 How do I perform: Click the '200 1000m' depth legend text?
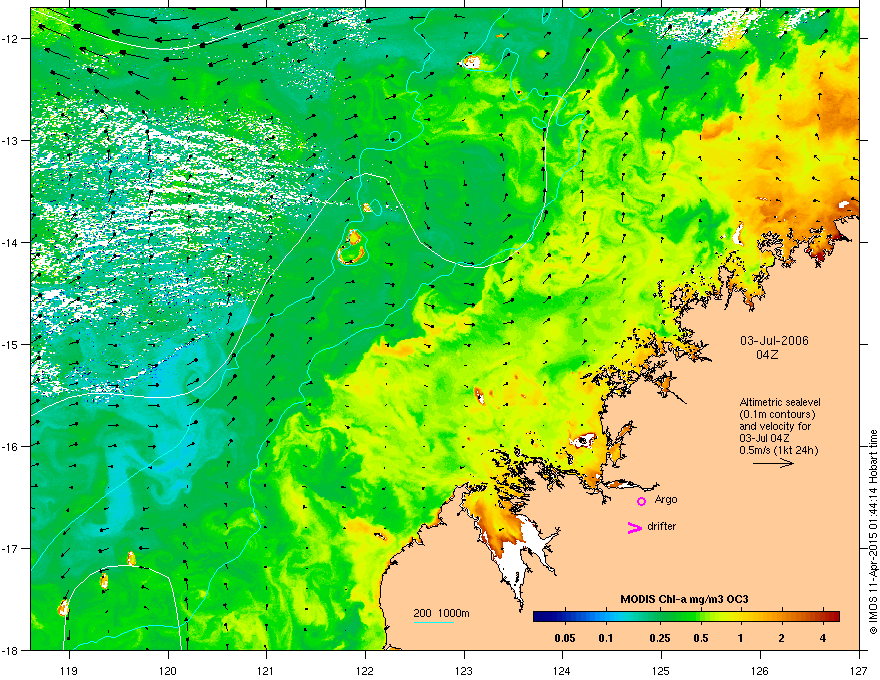tap(441, 613)
